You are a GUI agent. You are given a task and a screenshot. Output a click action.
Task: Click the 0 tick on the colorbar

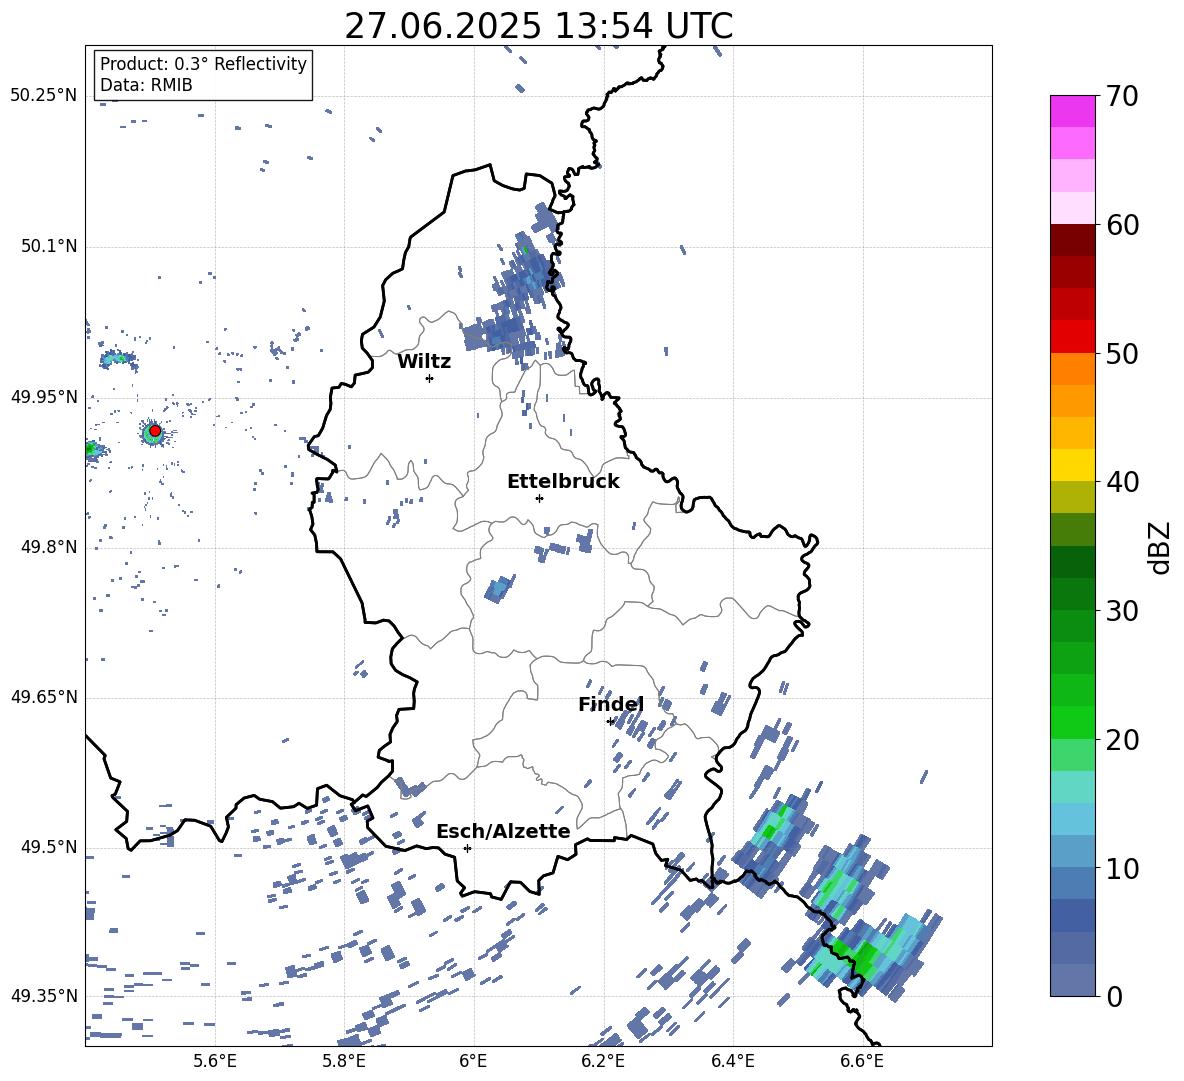coord(1114,996)
